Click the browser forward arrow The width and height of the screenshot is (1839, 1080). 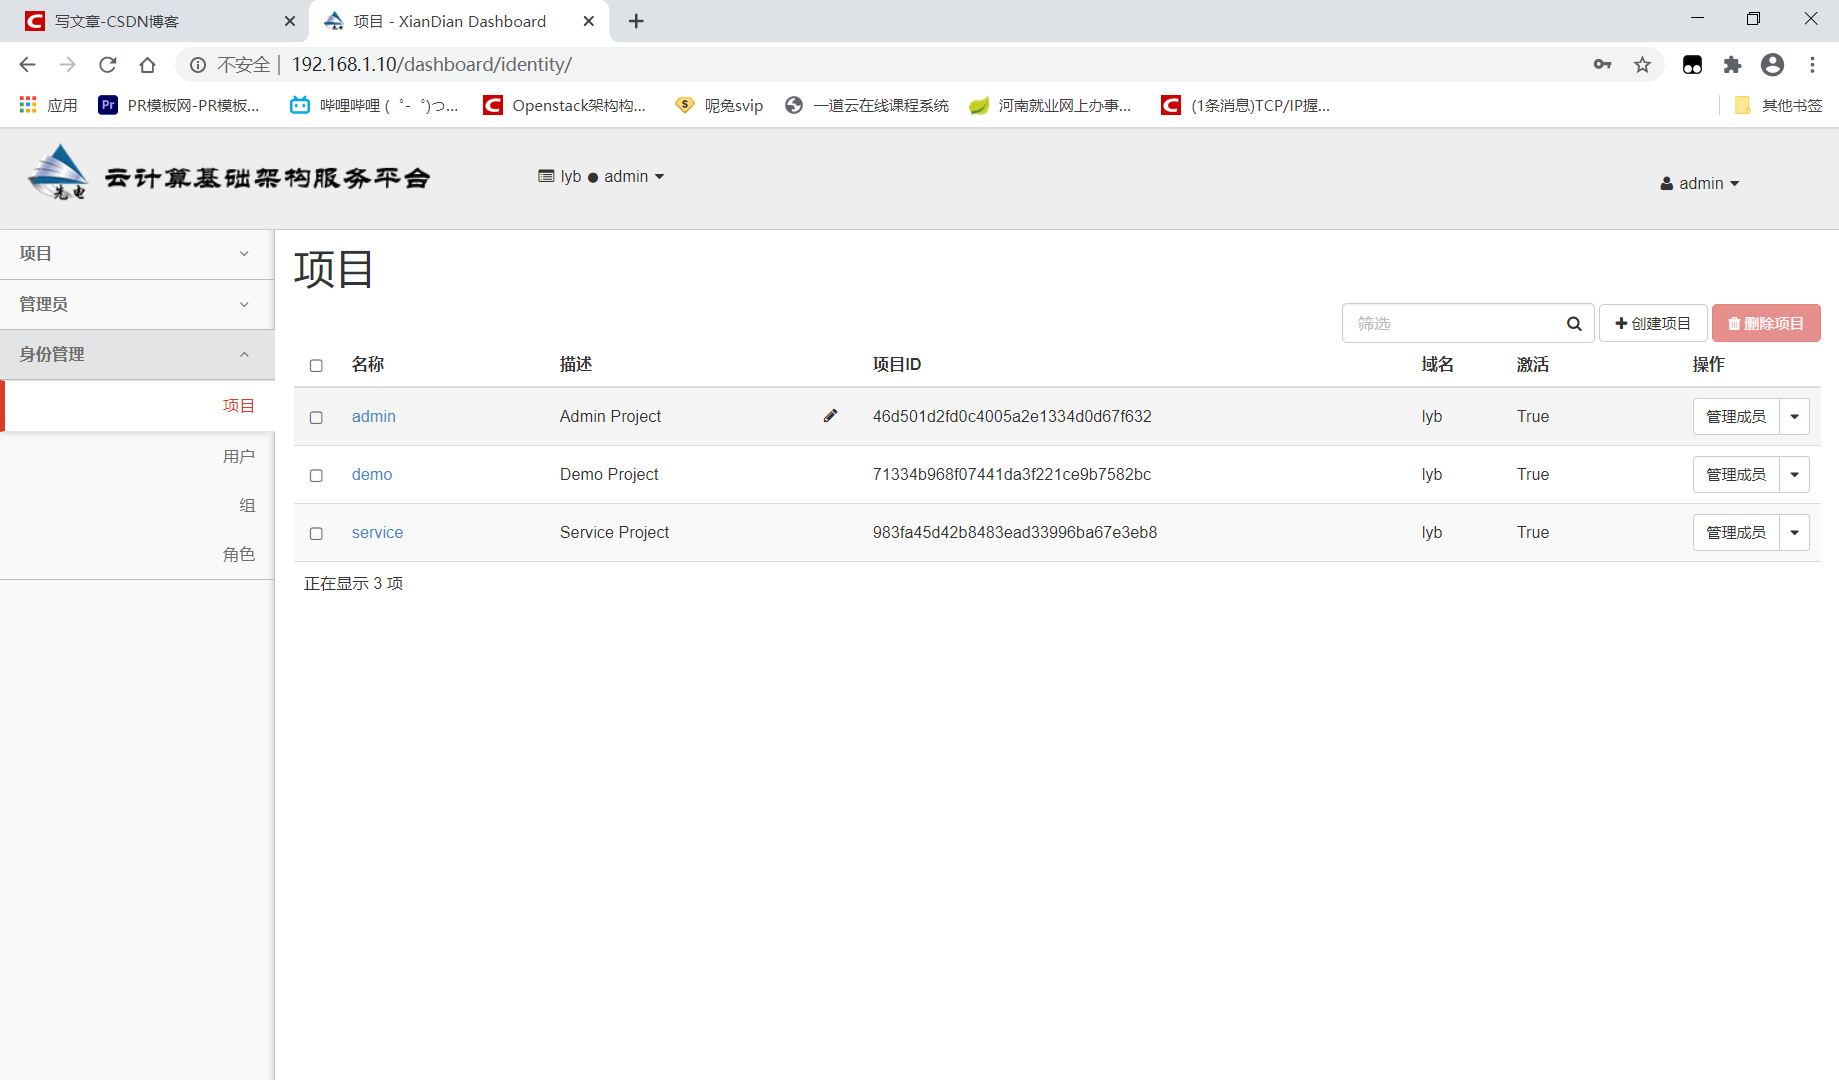pyautogui.click(x=67, y=65)
